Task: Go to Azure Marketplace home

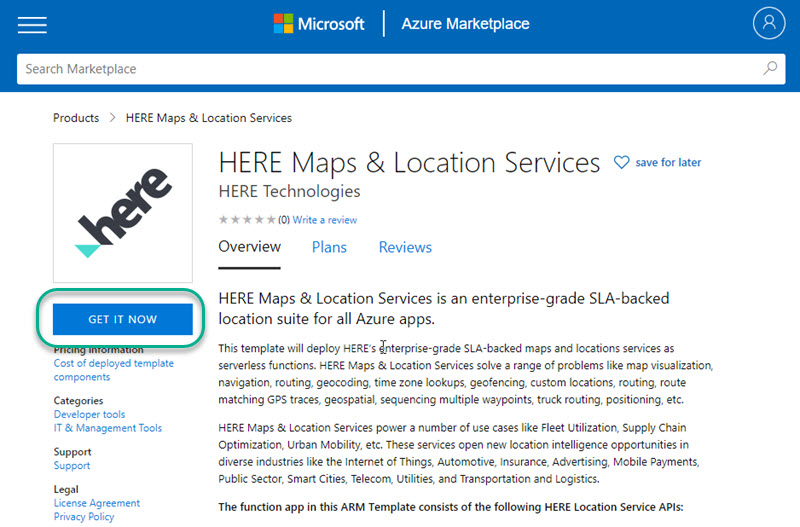Action: (465, 23)
